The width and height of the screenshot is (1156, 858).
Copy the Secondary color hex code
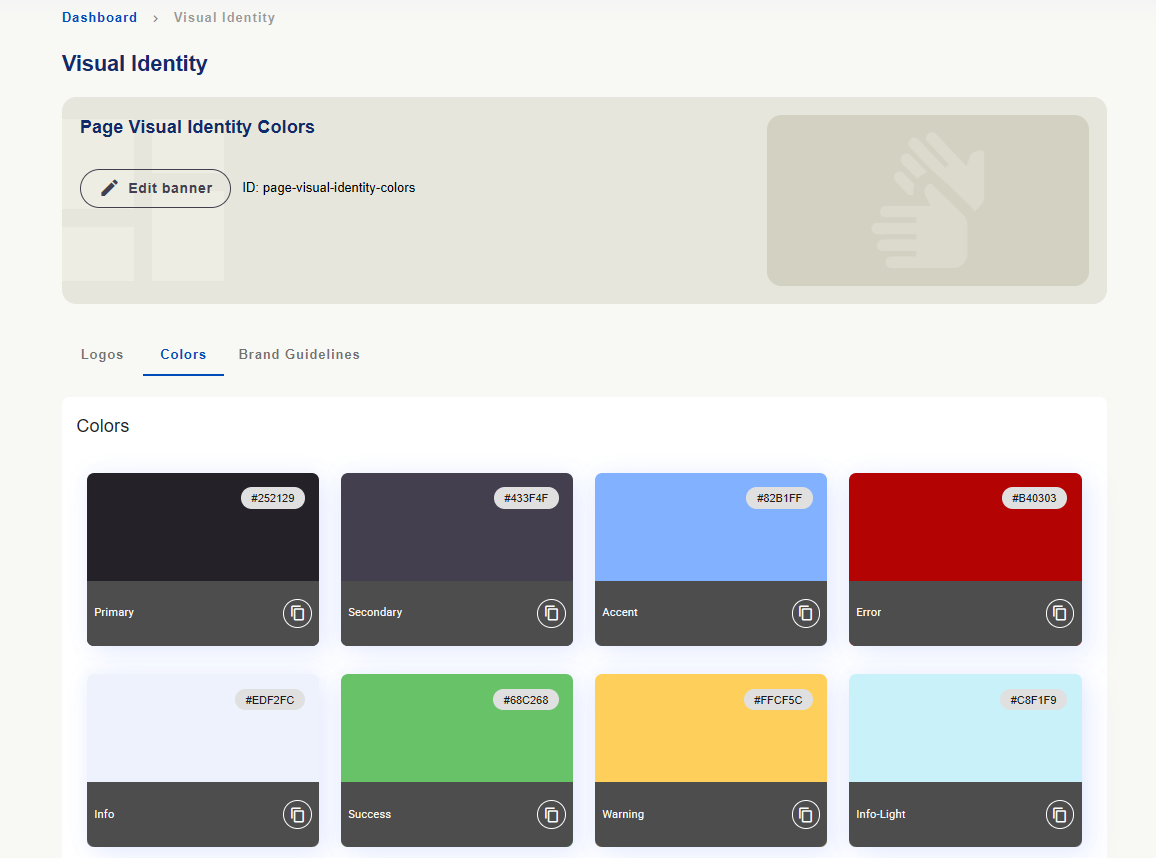[x=551, y=613]
